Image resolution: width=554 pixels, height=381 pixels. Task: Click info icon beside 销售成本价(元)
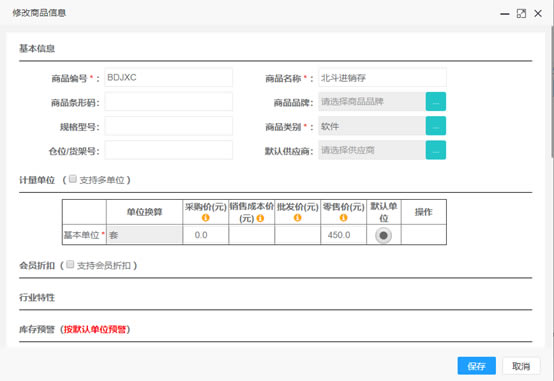point(260,218)
